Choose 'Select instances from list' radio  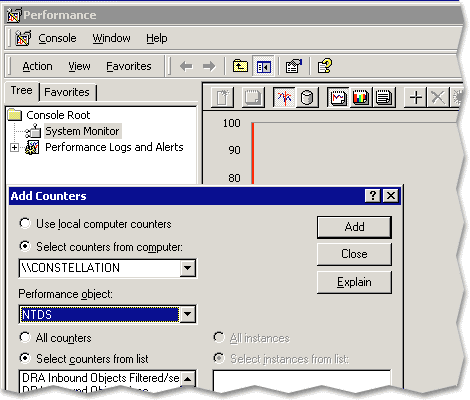[219, 358]
